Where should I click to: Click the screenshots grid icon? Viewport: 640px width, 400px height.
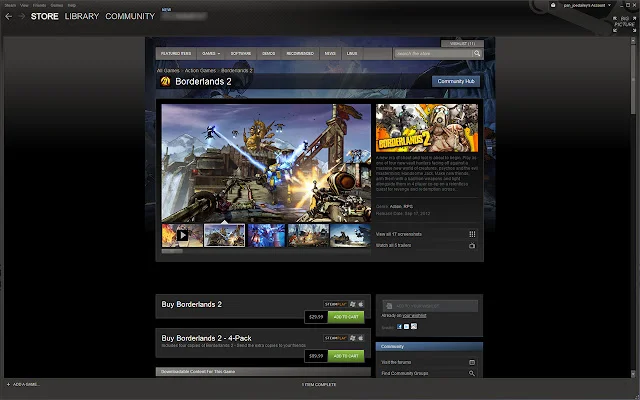pos(472,234)
